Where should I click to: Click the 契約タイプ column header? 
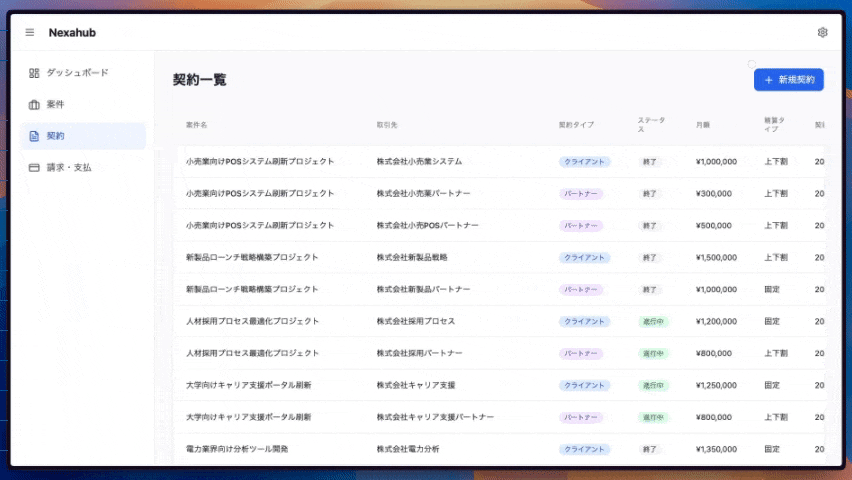tap(576, 125)
